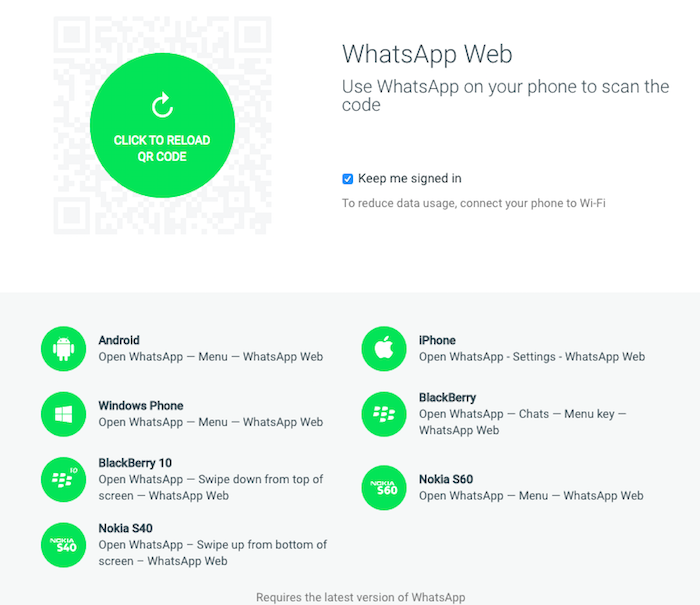Screen dimensions: 700x605
Task: Click the Nokia S60 icon
Action: (x=384, y=488)
